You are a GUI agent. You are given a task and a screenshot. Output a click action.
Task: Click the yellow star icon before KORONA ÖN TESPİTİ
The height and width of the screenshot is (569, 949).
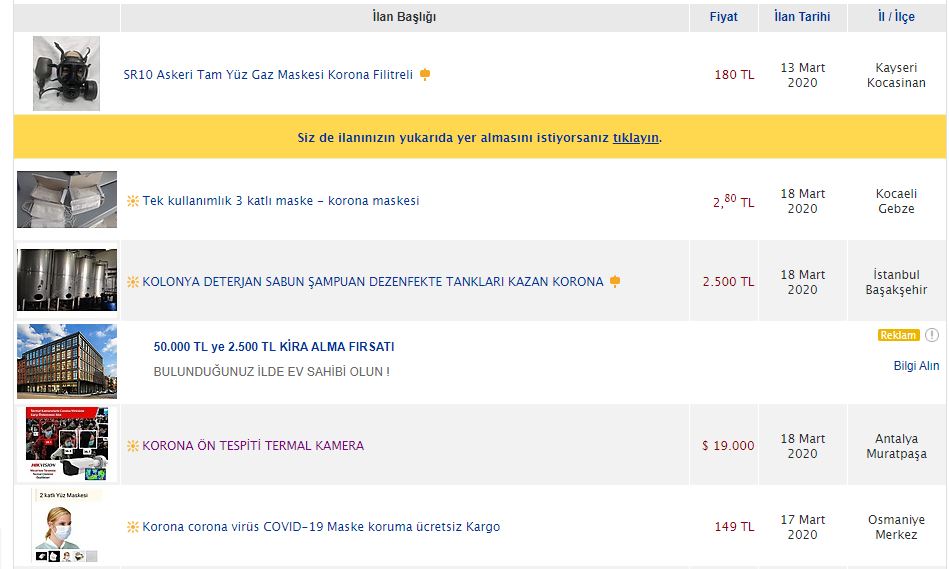point(132,446)
